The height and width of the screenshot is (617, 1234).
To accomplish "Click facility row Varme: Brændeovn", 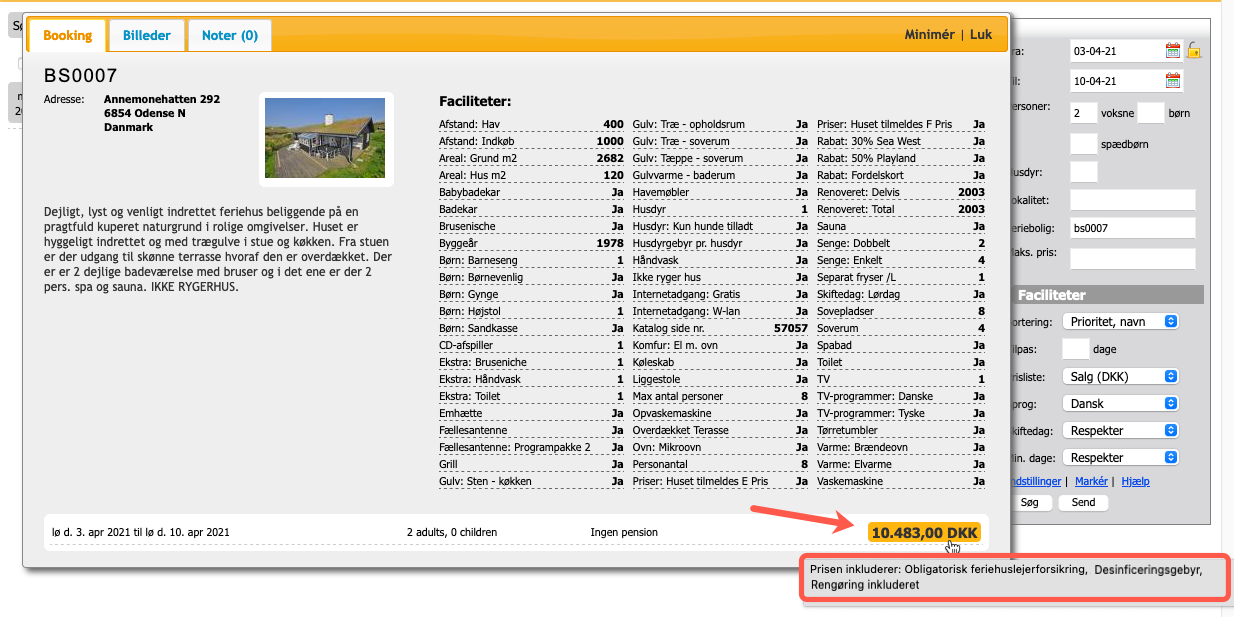I will coord(901,447).
